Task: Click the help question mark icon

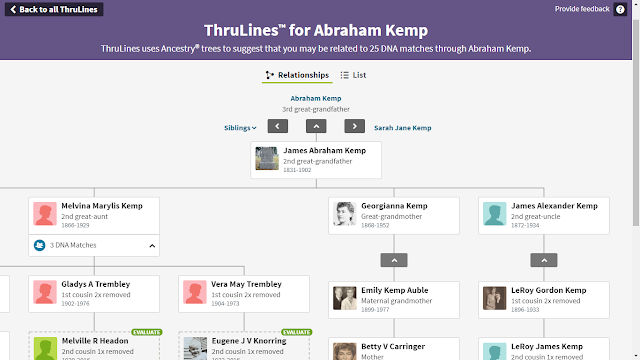Action: click(620, 9)
